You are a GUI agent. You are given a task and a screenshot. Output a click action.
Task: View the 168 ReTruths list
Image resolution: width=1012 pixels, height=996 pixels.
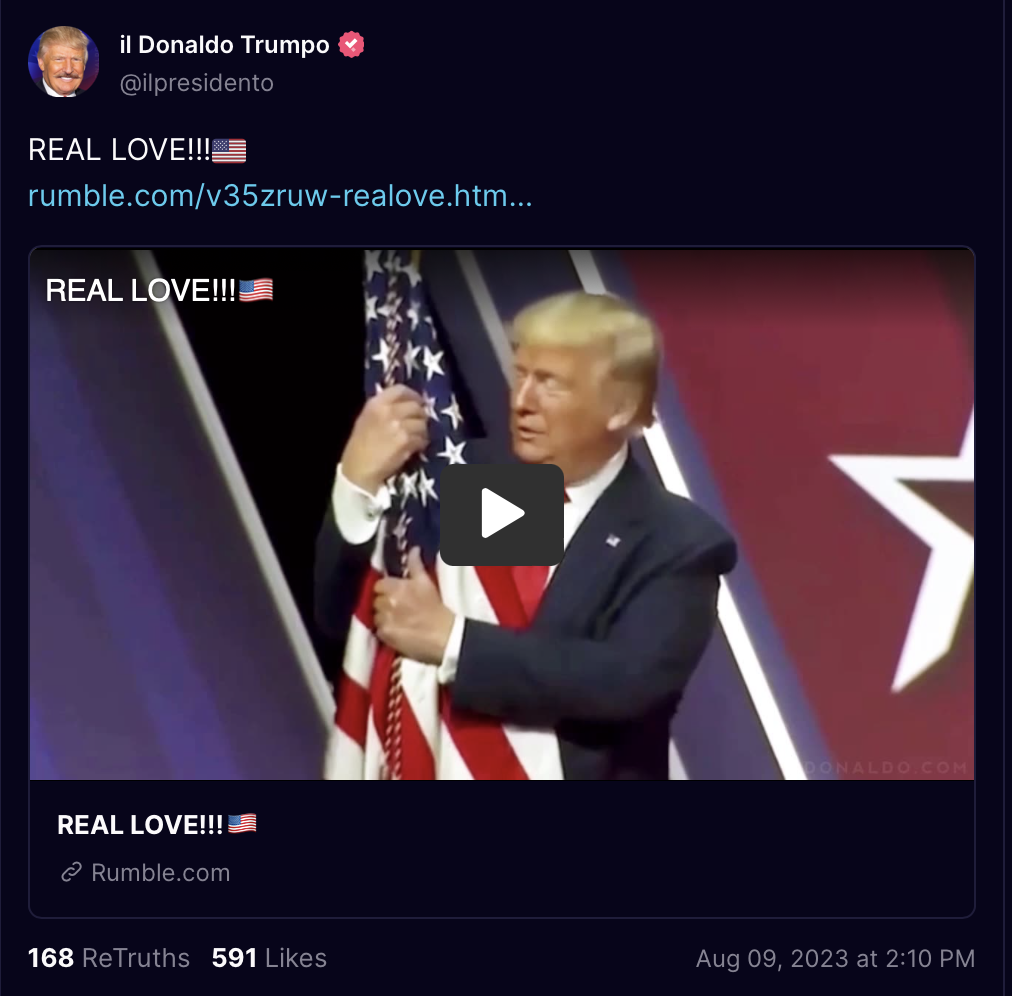(x=108, y=958)
